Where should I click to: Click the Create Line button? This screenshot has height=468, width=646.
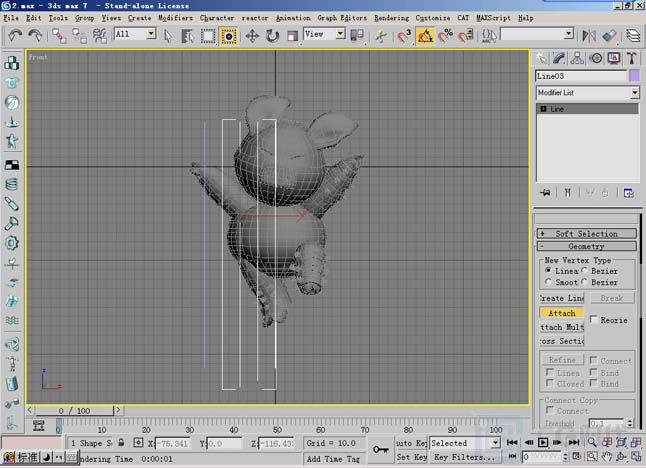(x=562, y=298)
